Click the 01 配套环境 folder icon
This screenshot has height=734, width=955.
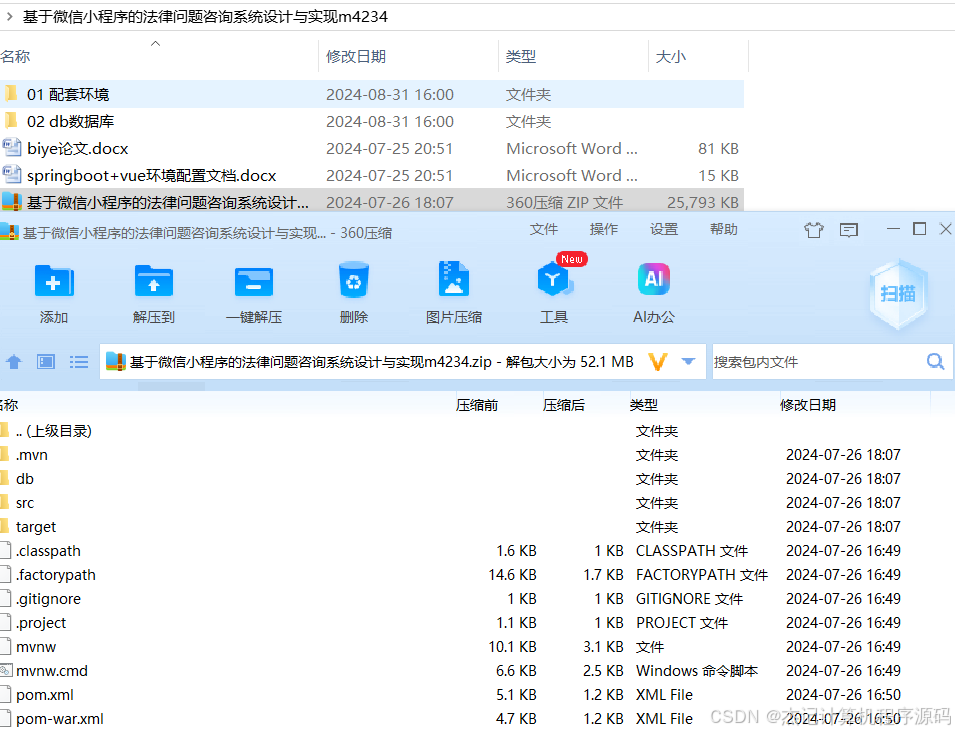pos(11,94)
